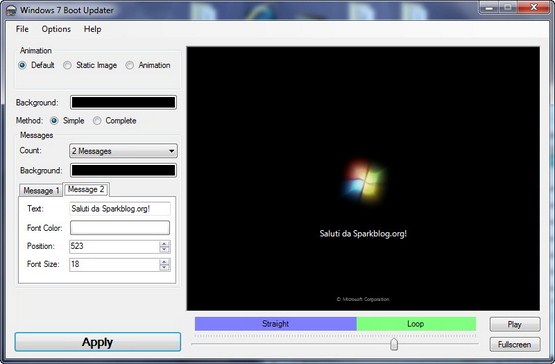
Task: Switch to the Message 1 tab
Action: [41, 190]
